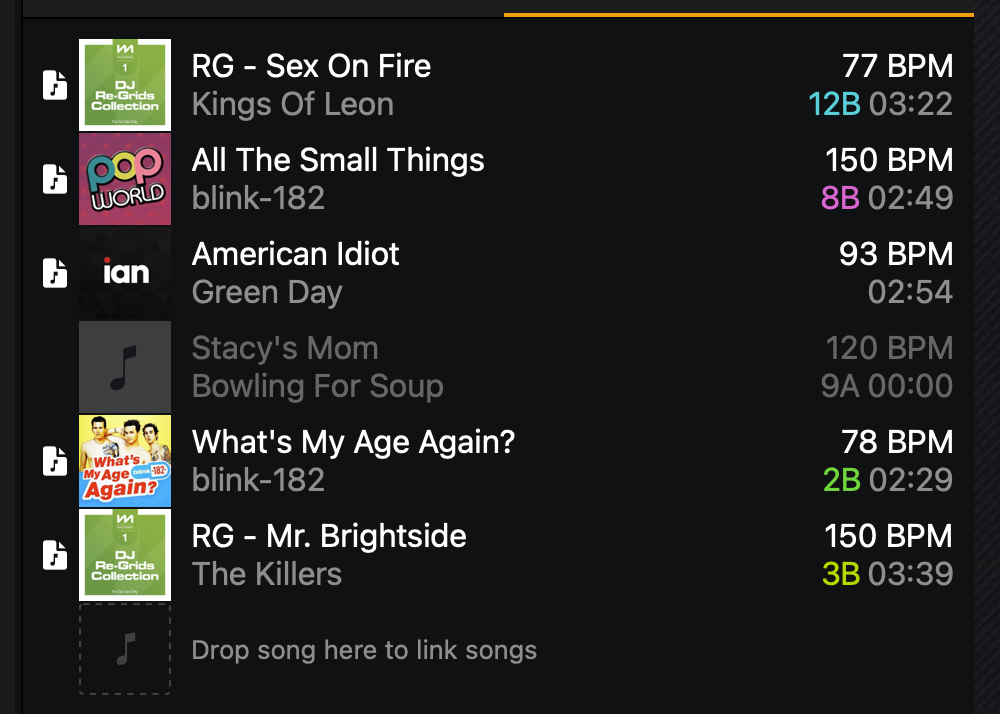Click file icon beside Mr. Brightside

55,555
